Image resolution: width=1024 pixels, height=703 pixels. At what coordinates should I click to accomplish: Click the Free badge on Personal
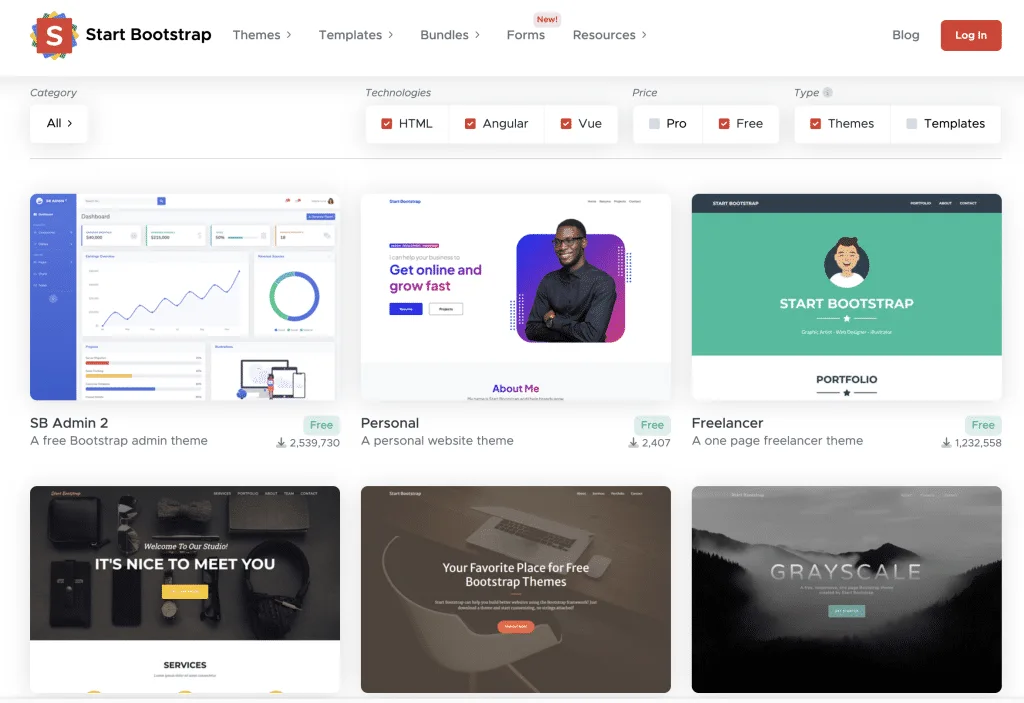pos(652,425)
